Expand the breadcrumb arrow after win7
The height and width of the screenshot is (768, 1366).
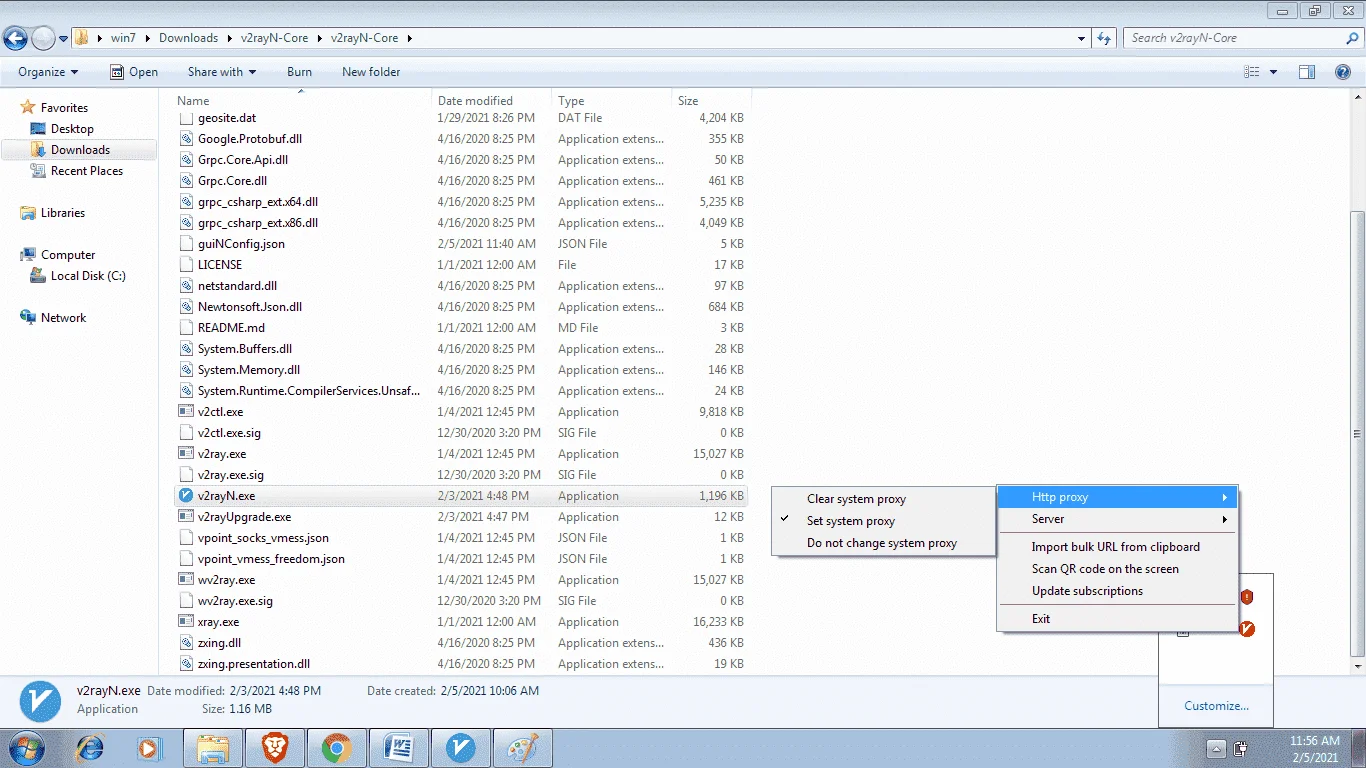147,38
